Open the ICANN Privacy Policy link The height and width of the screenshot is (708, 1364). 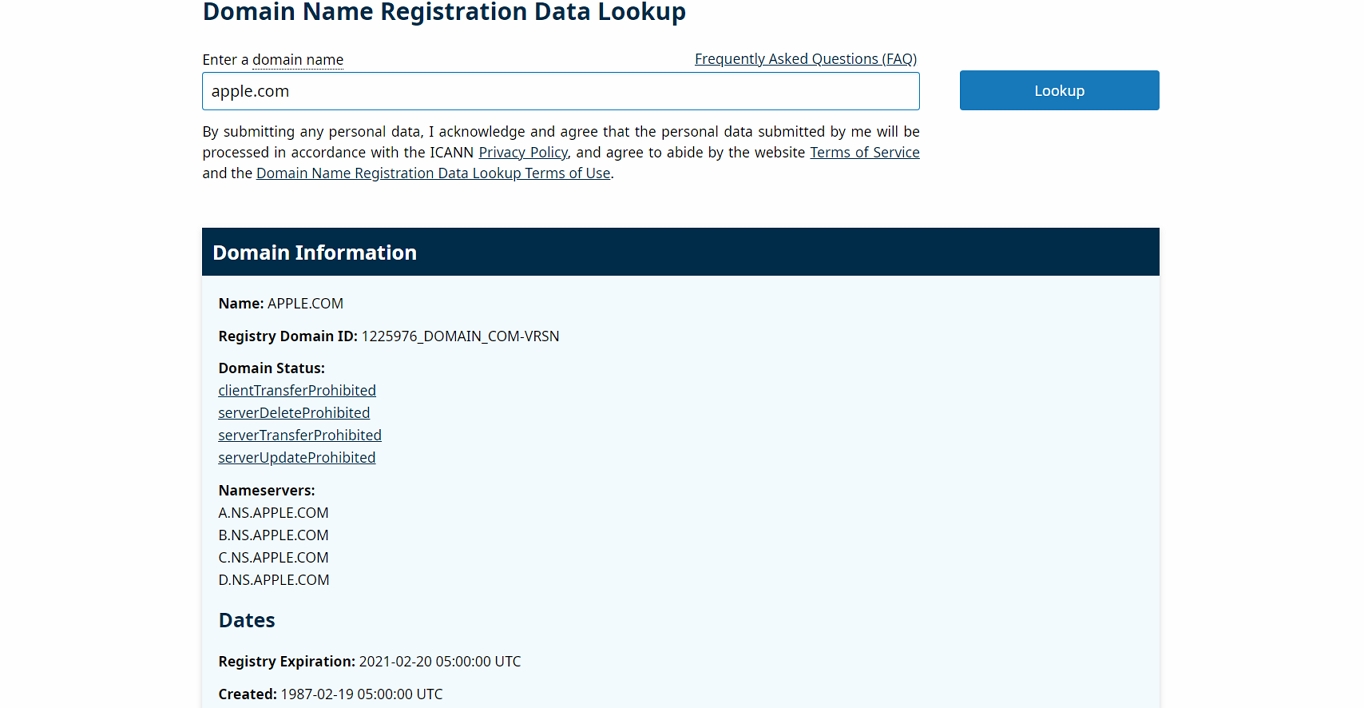523,152
